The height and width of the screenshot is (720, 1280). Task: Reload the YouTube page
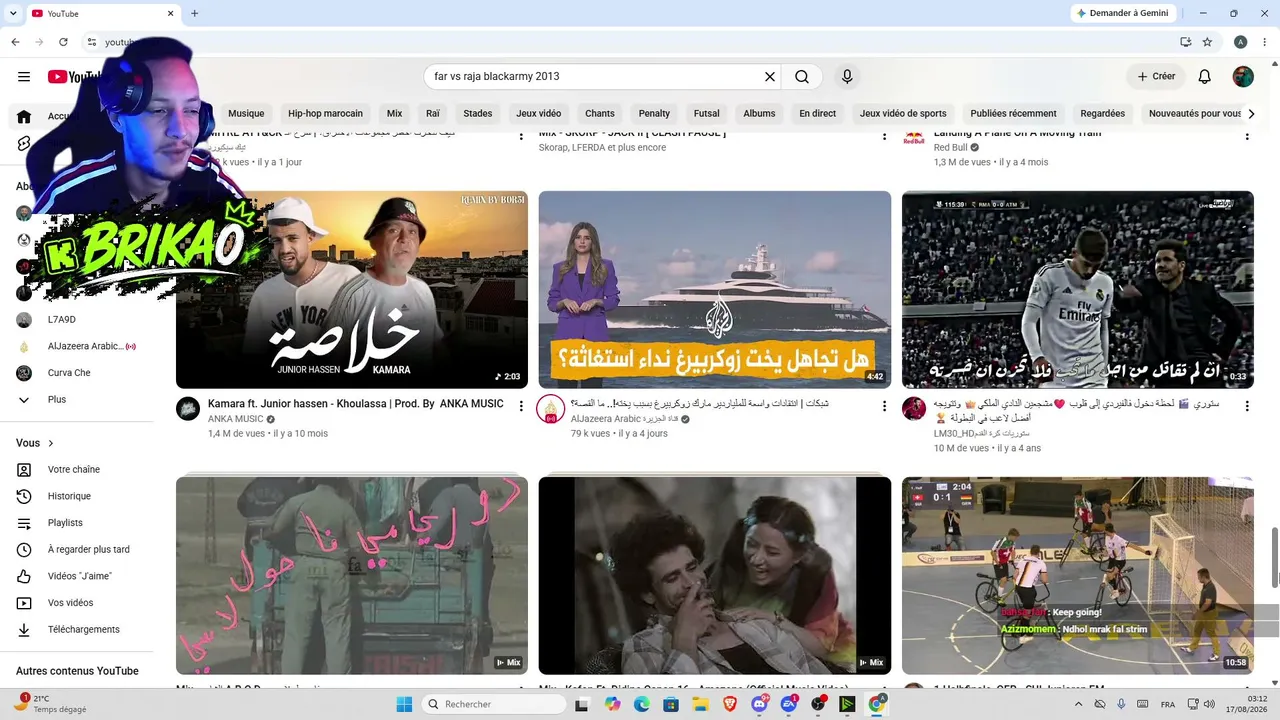(63, 42)
